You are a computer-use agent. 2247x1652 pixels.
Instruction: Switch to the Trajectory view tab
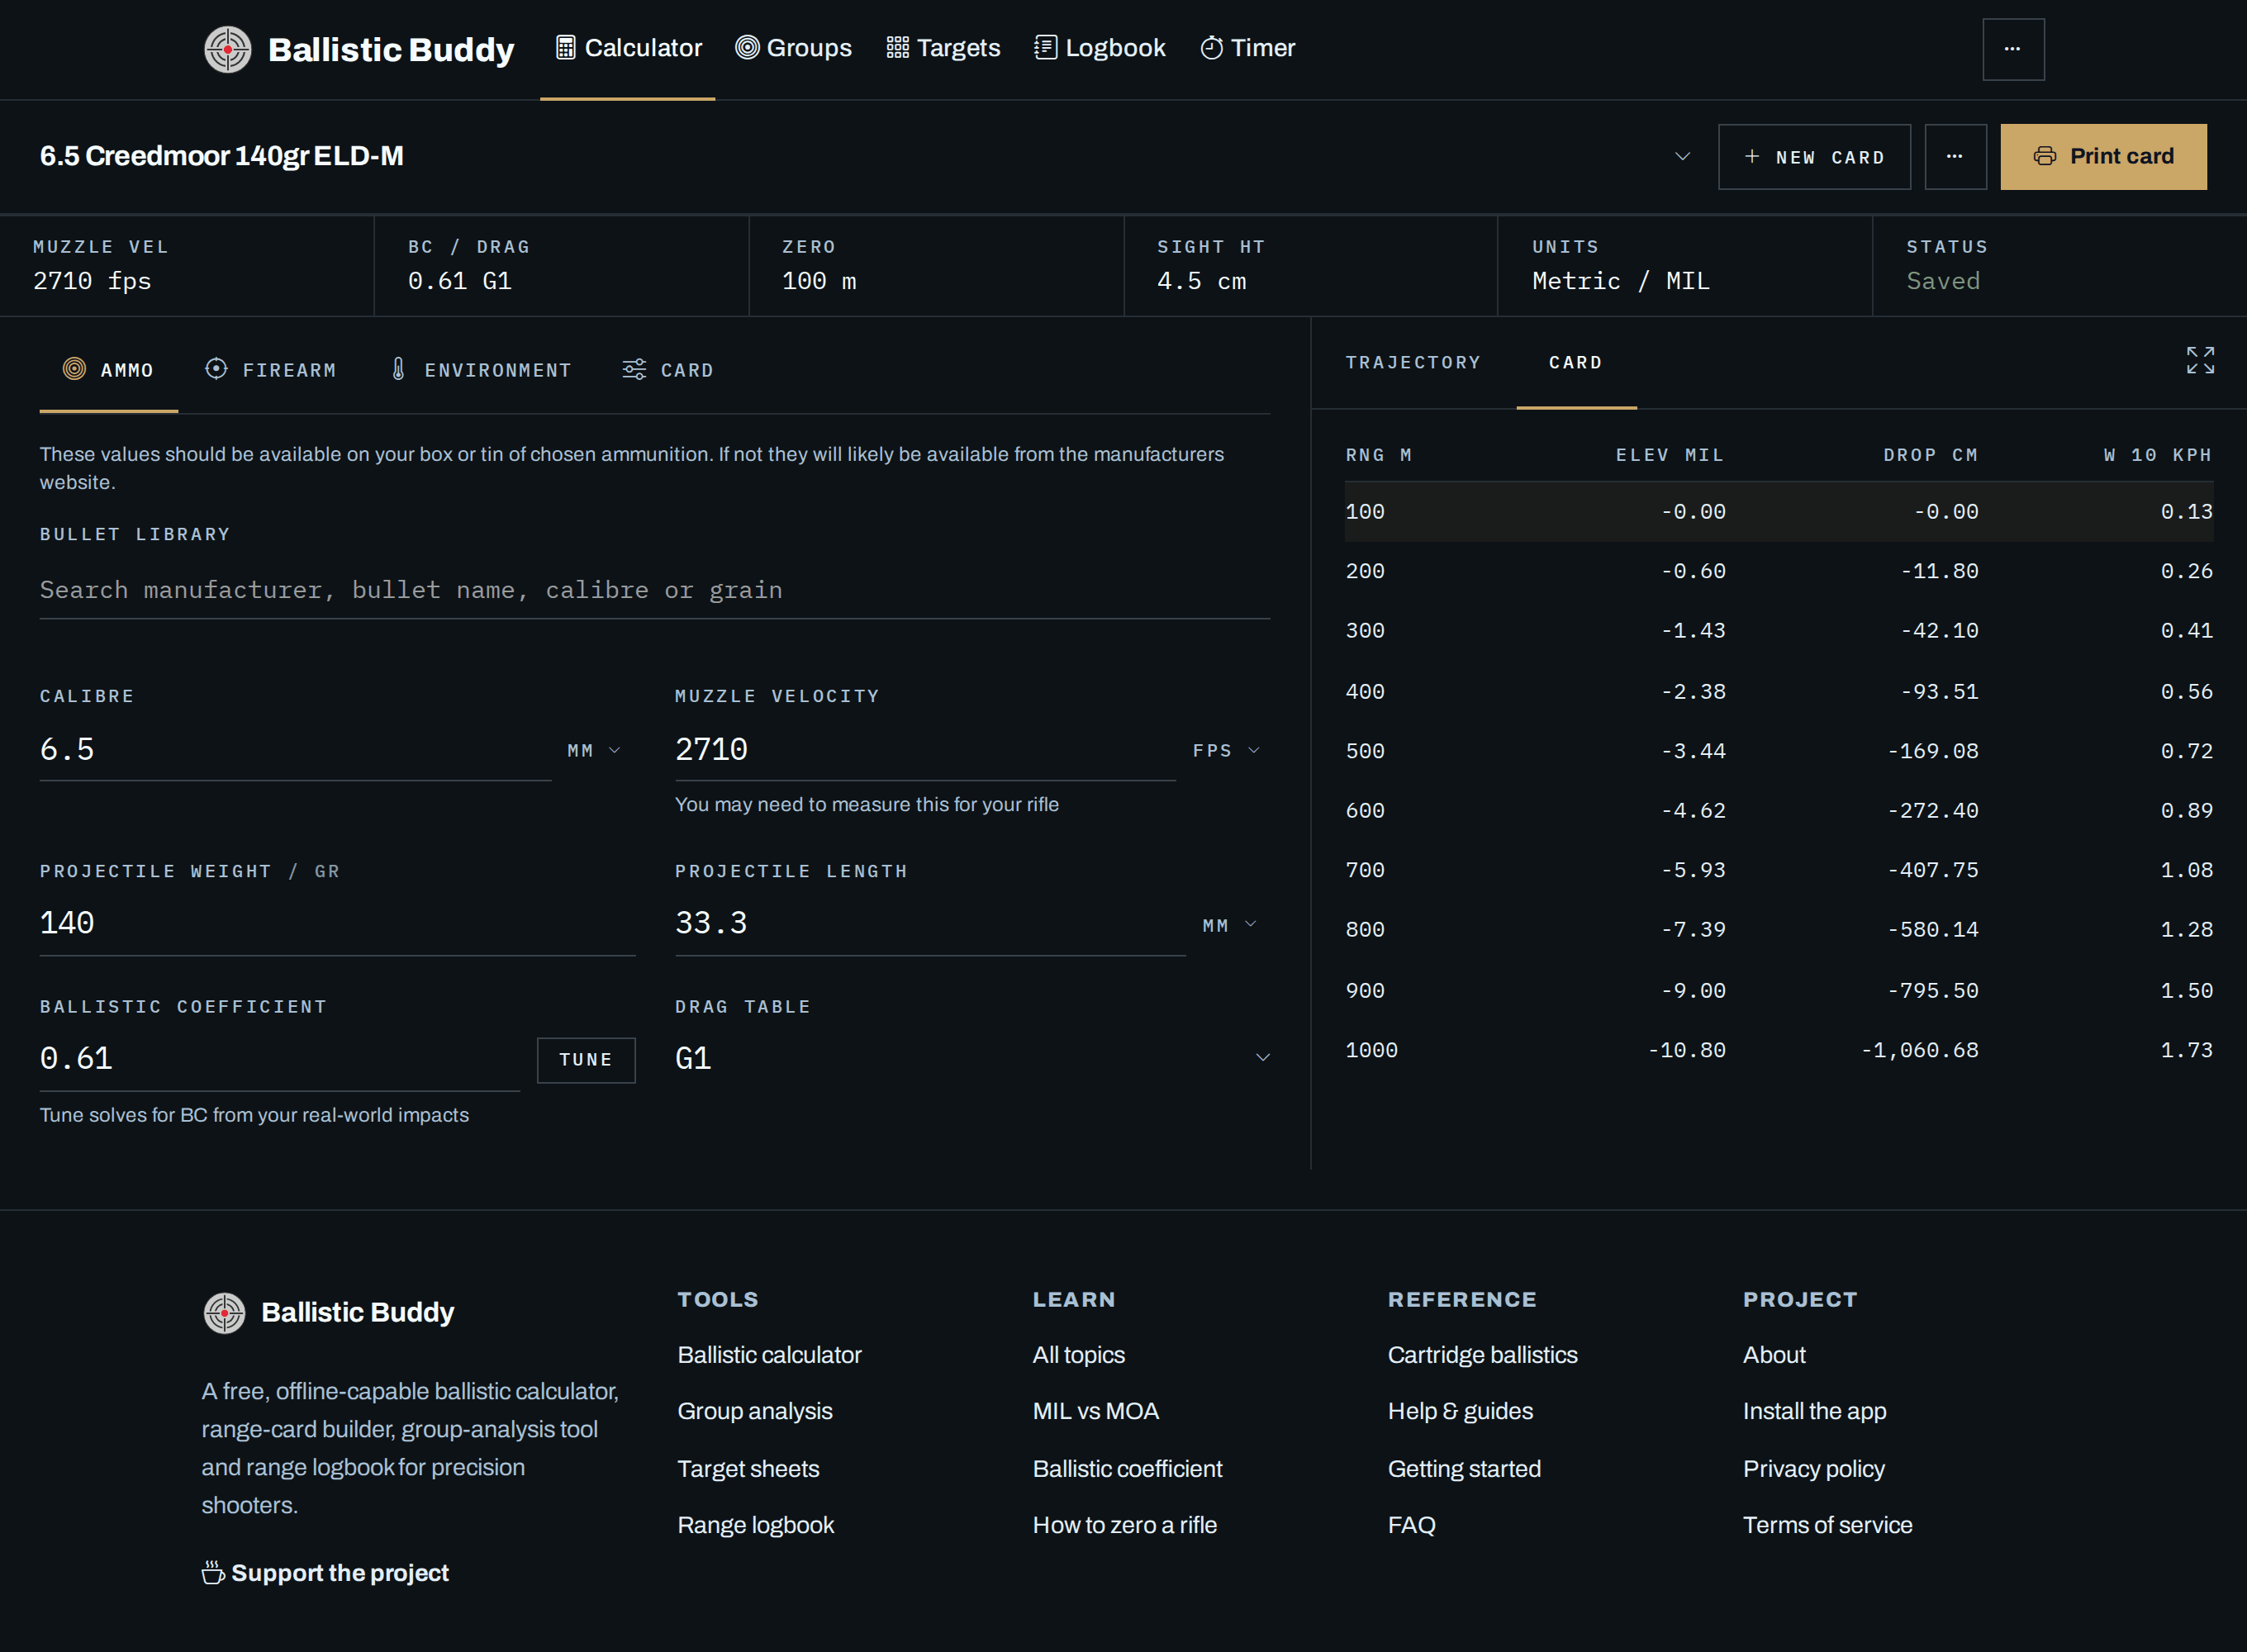[1413, 363]
